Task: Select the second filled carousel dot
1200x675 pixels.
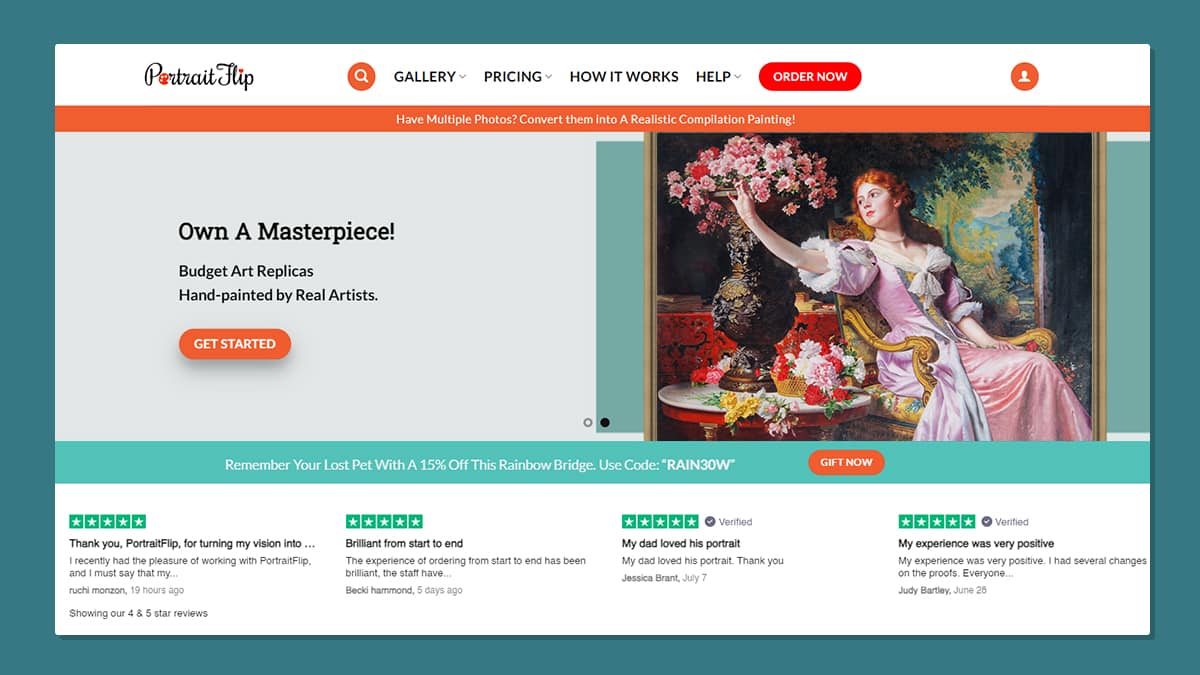Action: point(605,423)
